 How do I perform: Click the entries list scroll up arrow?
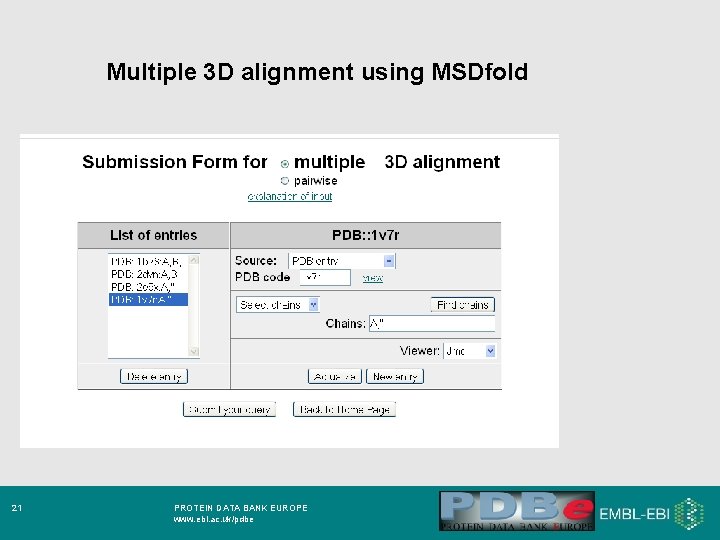(194, 260)
